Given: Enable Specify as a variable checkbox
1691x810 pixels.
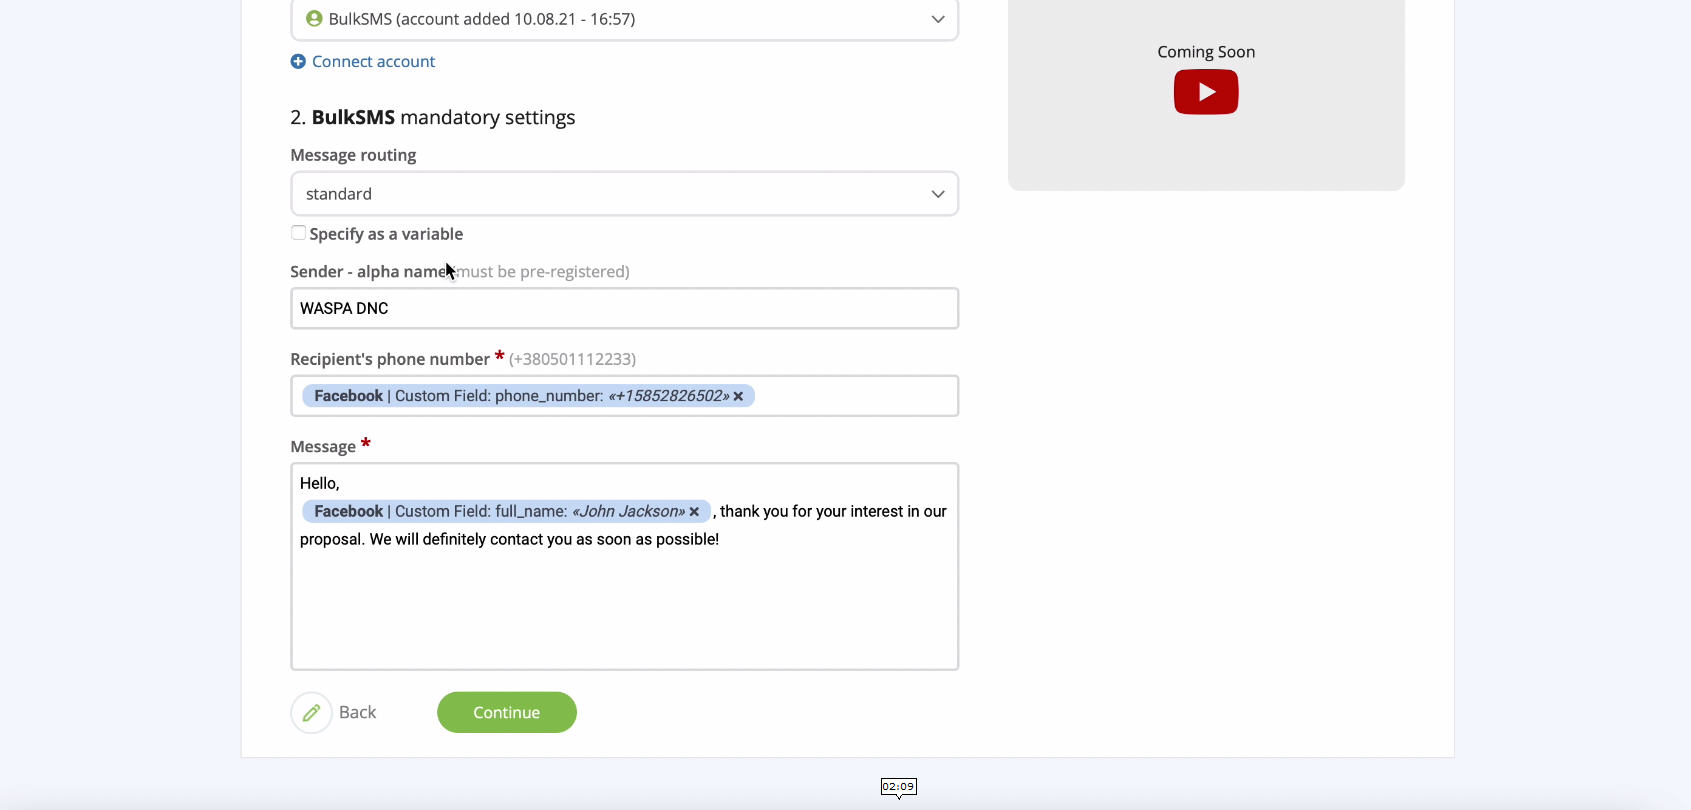Looking at the screenshot, I should click(x=298, y=233).
